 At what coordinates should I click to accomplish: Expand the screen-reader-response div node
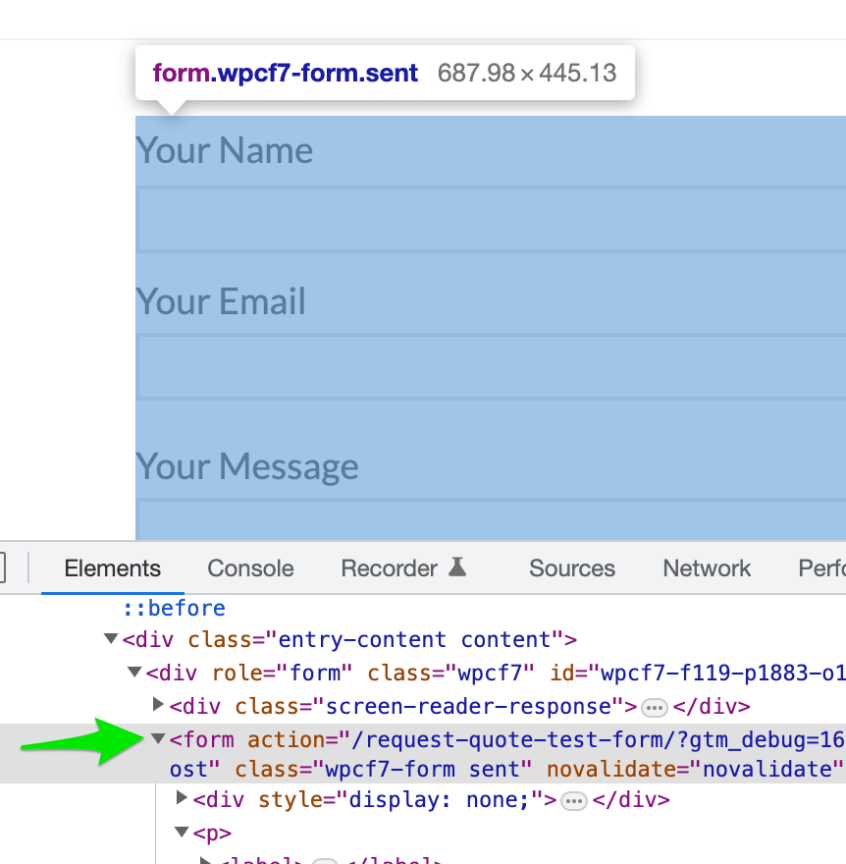pos(158,705)
